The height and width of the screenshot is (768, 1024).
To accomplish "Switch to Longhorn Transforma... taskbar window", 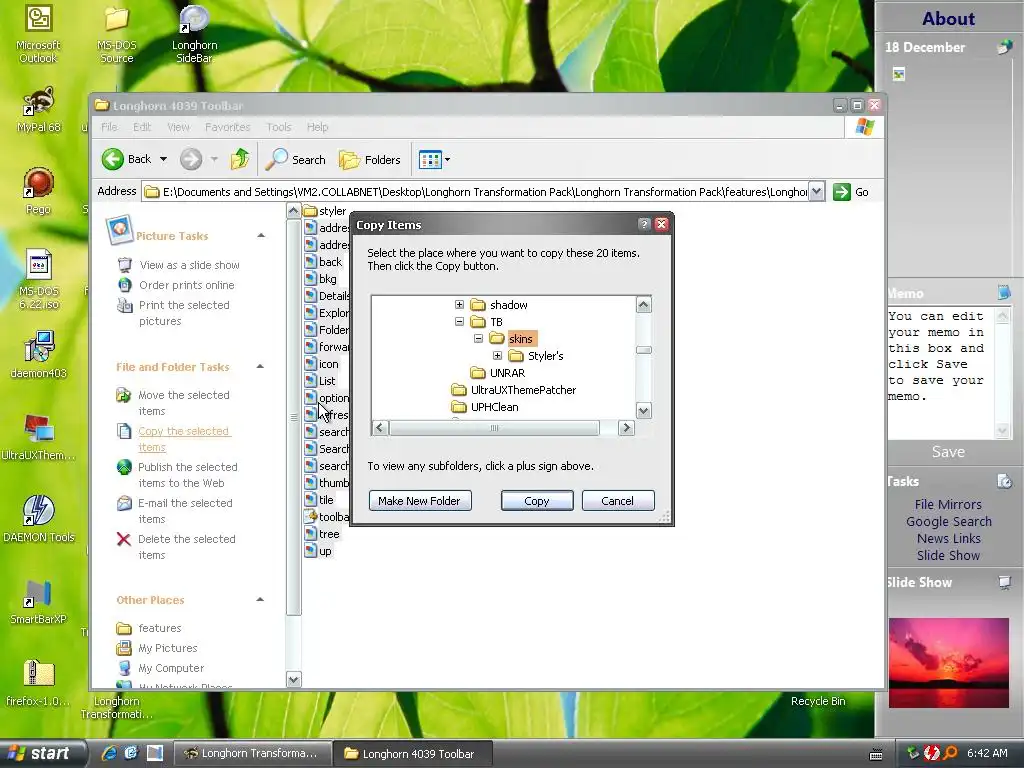I will [253, 753].
